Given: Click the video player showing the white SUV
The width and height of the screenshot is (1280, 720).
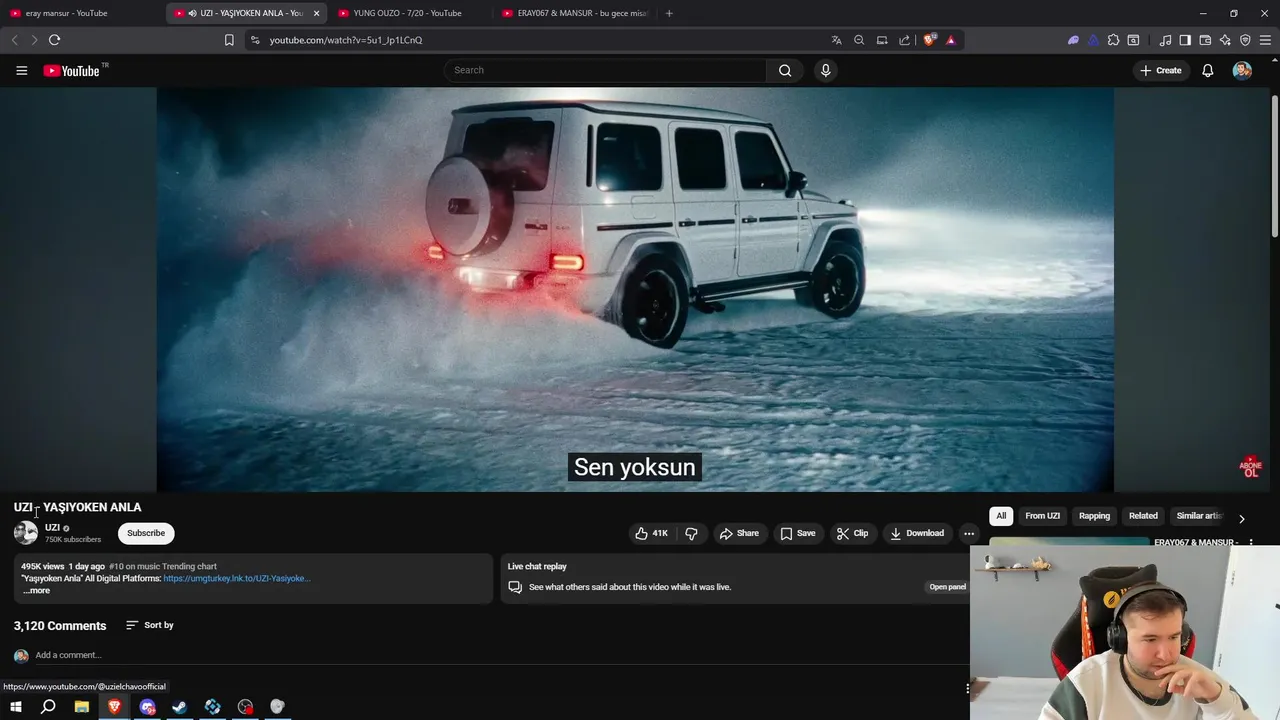Looking at the screenshot, I should tap(635, 289).
